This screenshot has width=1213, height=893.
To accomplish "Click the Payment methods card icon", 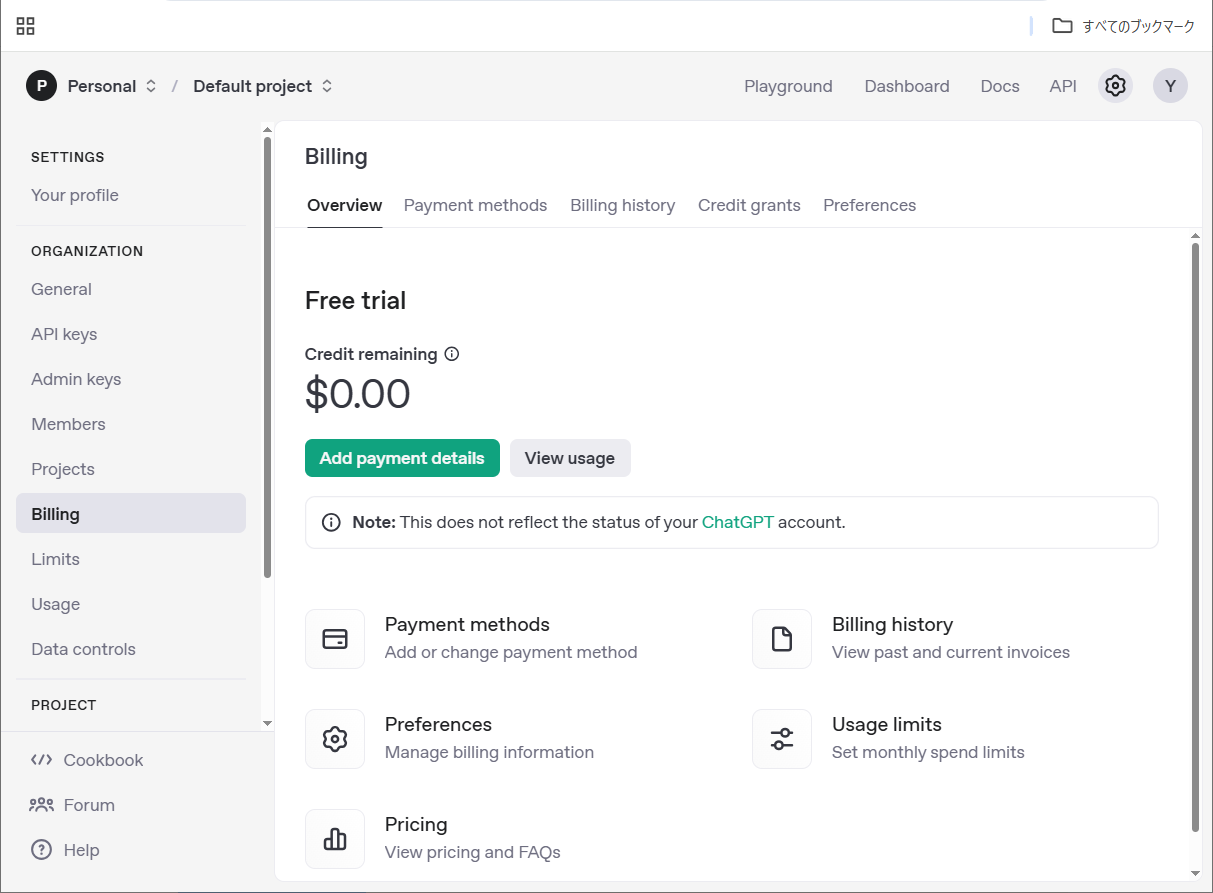I will tap(335, 639).
